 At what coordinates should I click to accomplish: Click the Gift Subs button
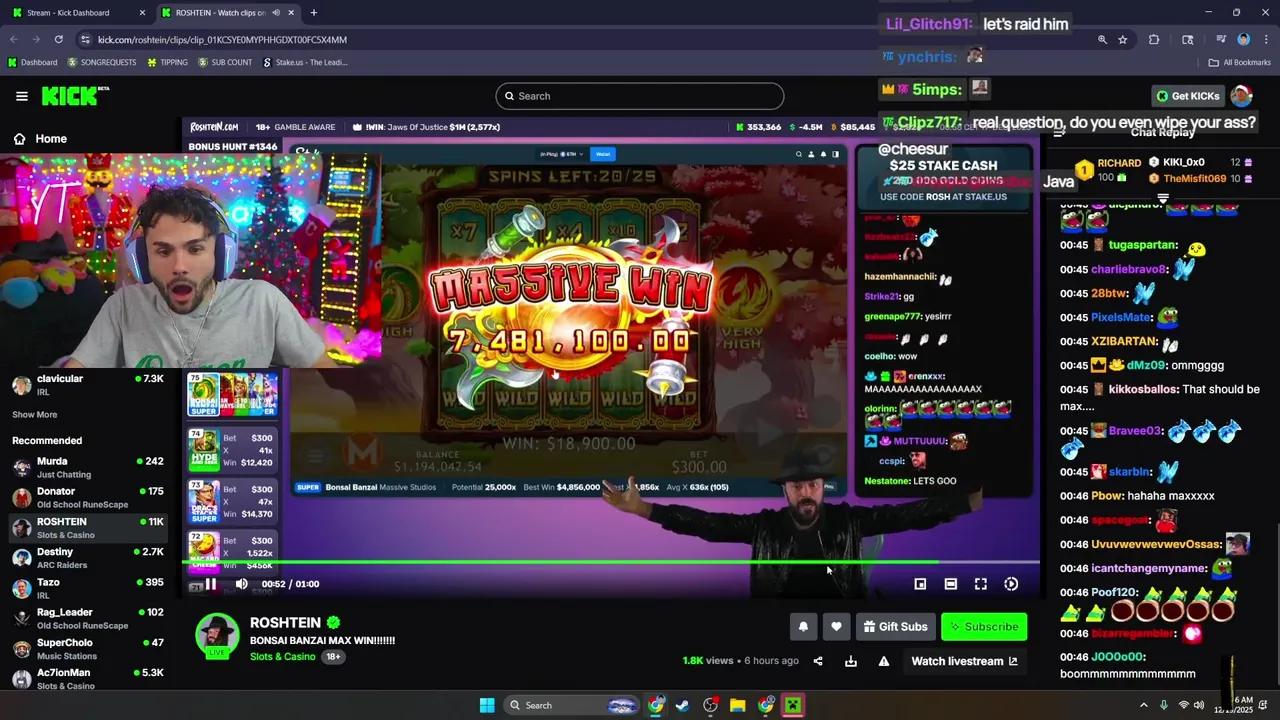[895, 627]
